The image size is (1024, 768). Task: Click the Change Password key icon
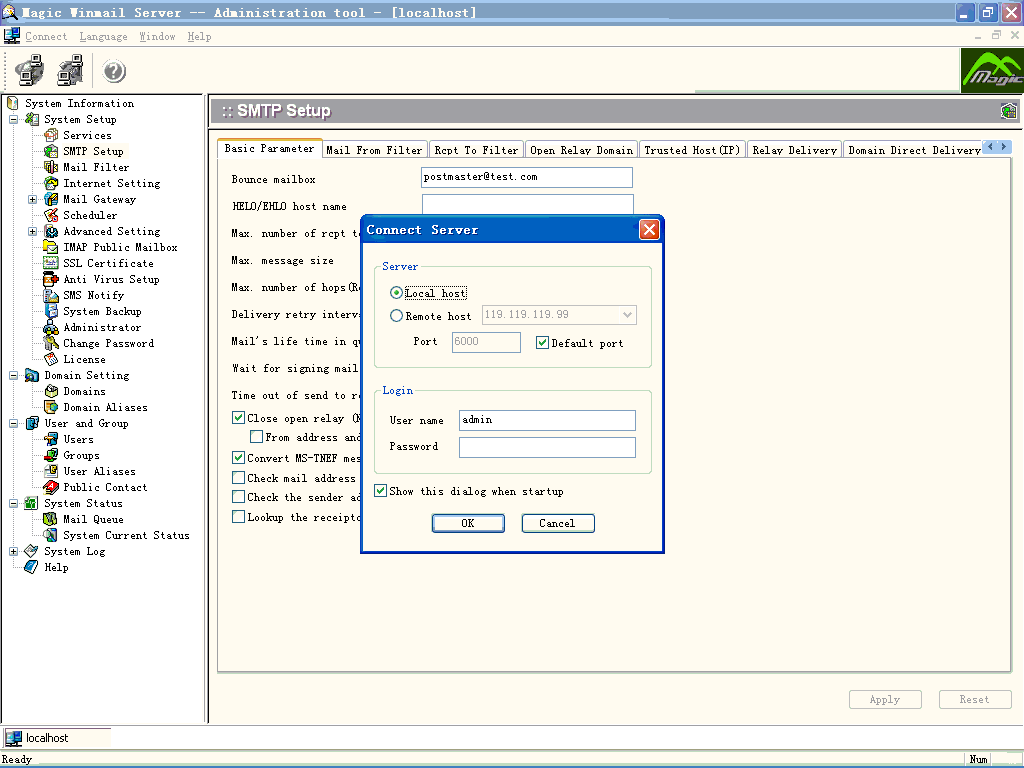pyautogui.click(x=51, y=344)
